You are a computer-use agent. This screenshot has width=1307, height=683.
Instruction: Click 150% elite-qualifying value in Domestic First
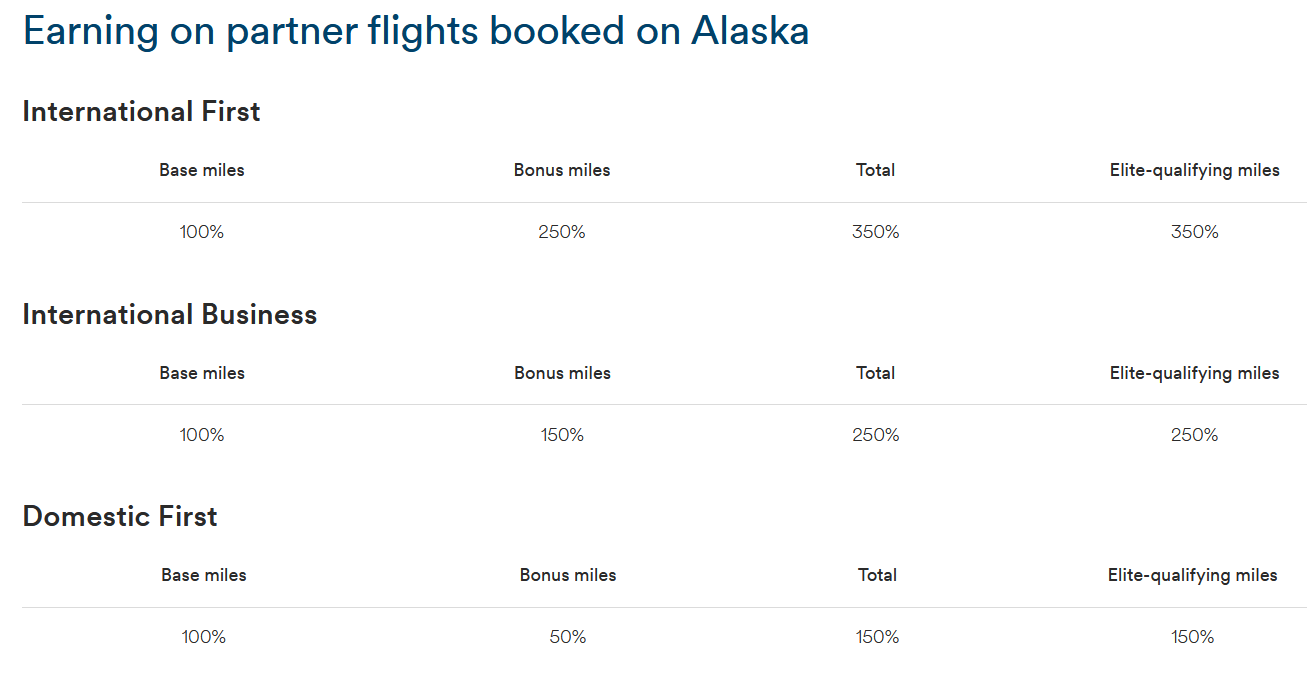[1192, 637]
